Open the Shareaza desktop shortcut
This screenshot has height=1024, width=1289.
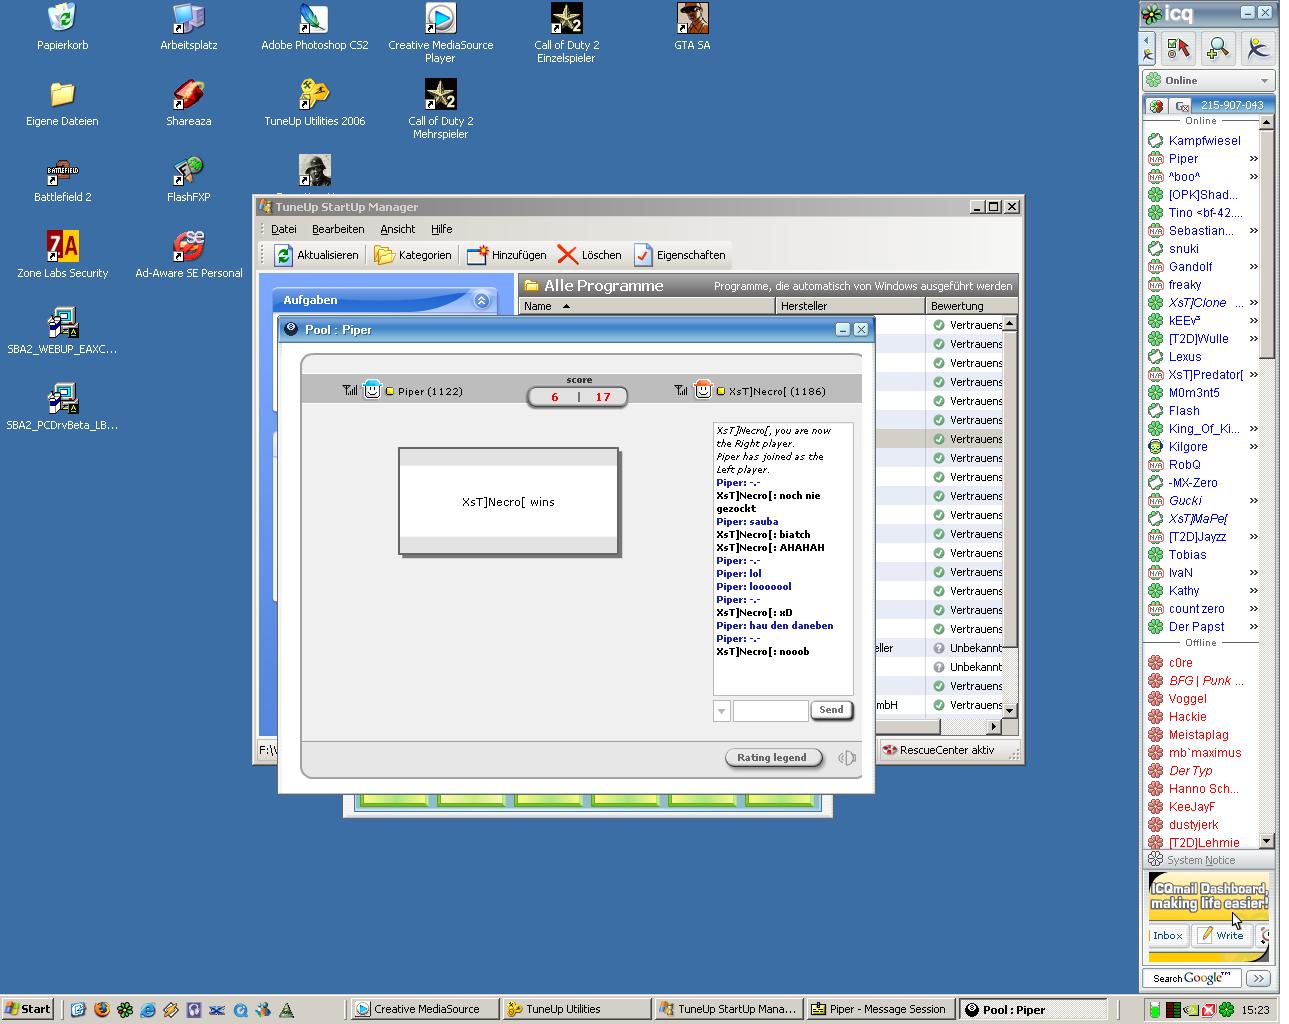click(188, 103)
